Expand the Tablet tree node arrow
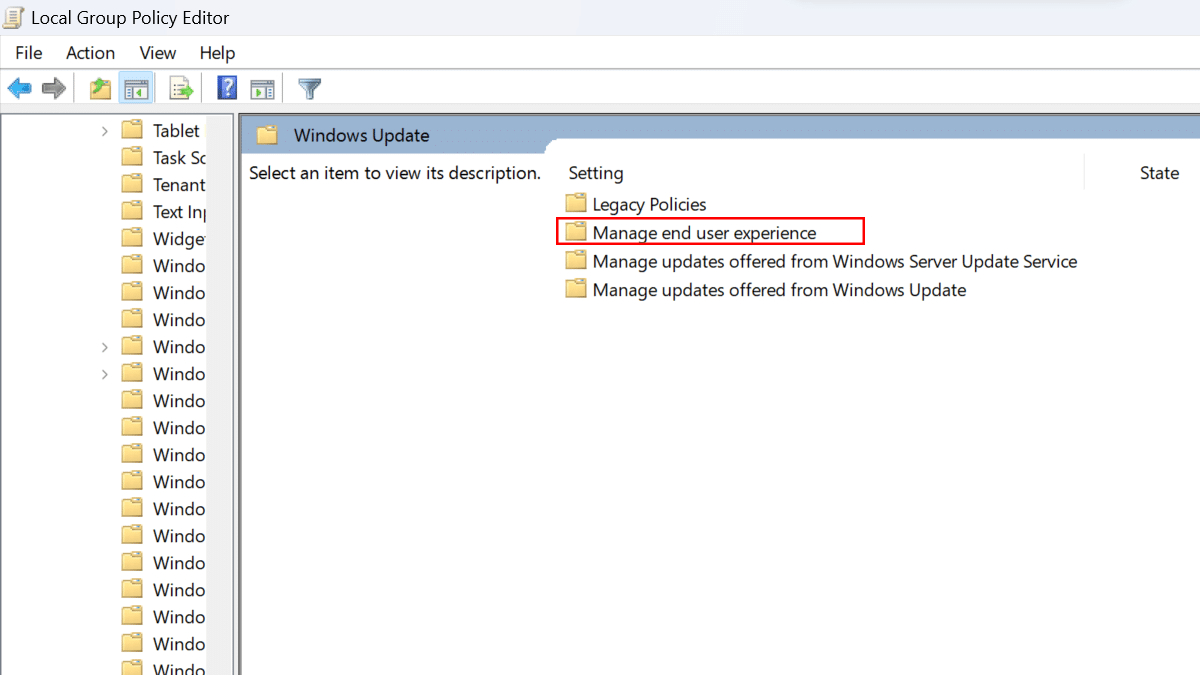The image size is (1200, 675). click(105, 131)
